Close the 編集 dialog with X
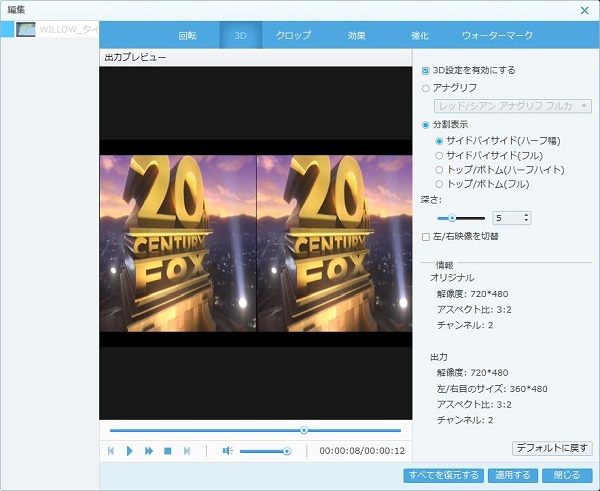 click(x=585, y=10)
